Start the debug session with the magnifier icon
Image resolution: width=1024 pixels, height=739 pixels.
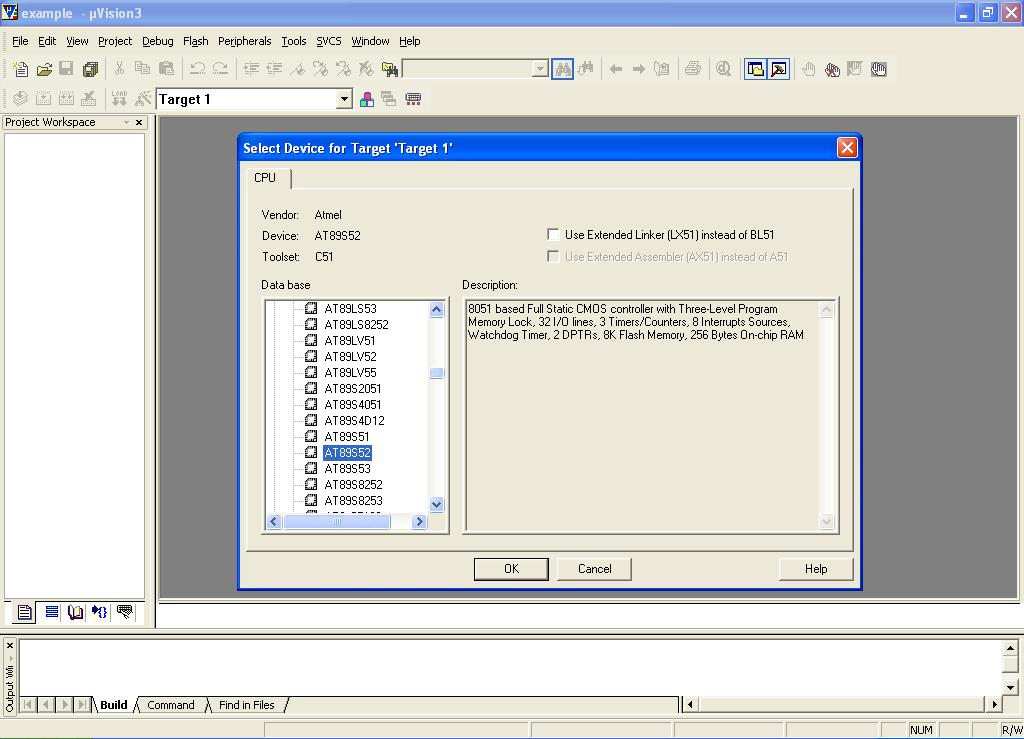723,69
